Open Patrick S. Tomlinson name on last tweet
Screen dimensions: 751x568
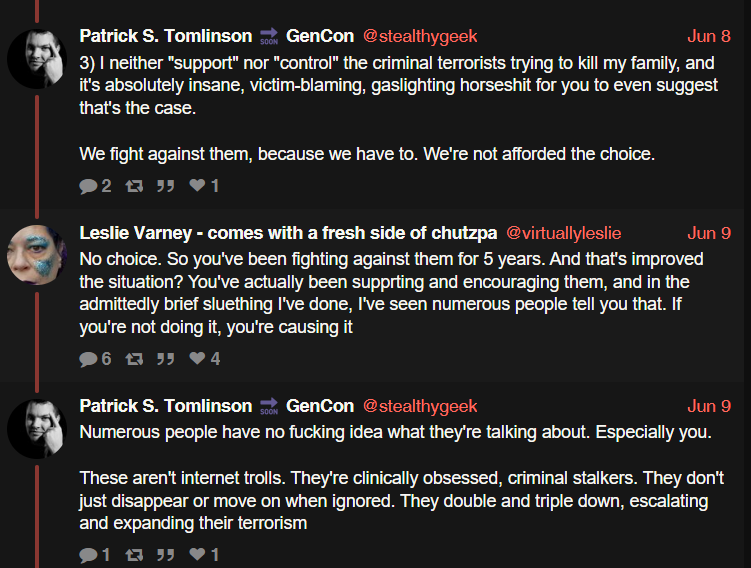click(166, 406)
